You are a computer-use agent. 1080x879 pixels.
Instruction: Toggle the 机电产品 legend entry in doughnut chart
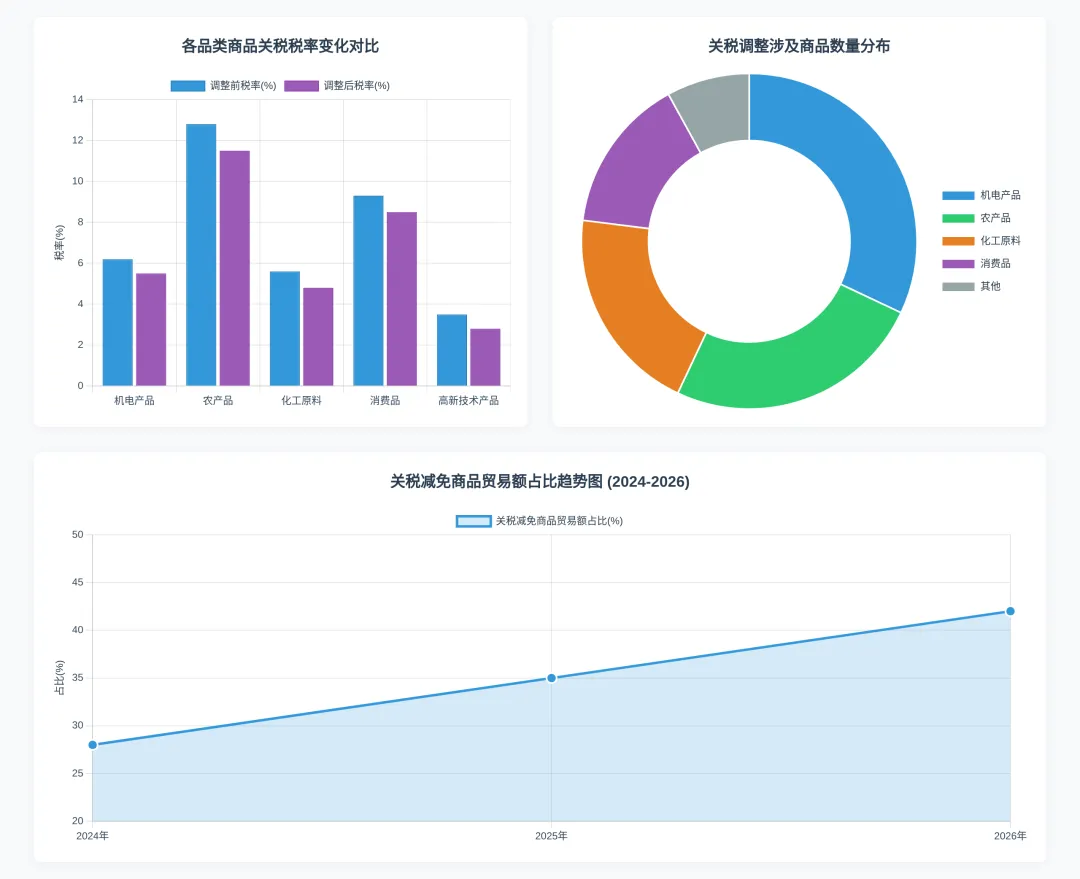[981, 195]
